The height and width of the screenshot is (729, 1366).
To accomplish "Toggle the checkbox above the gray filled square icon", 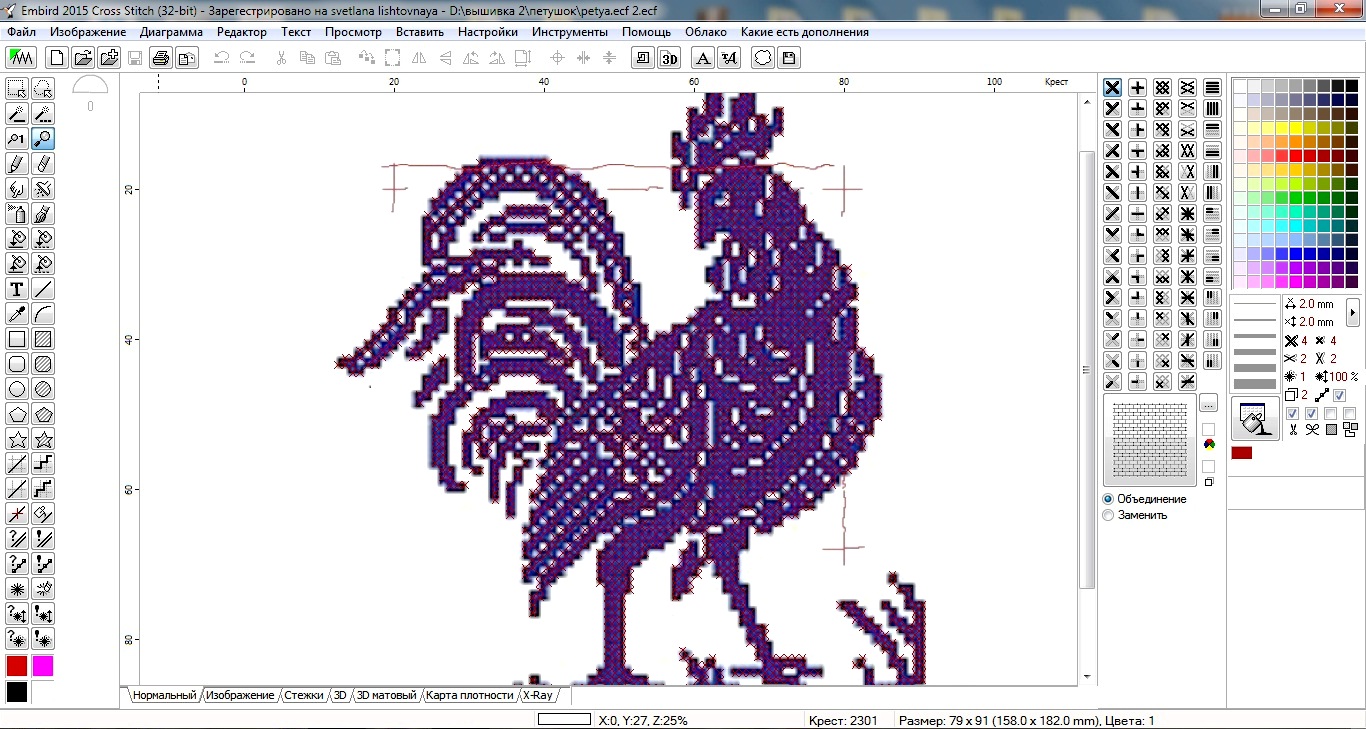I will [x=1331, y=413].
